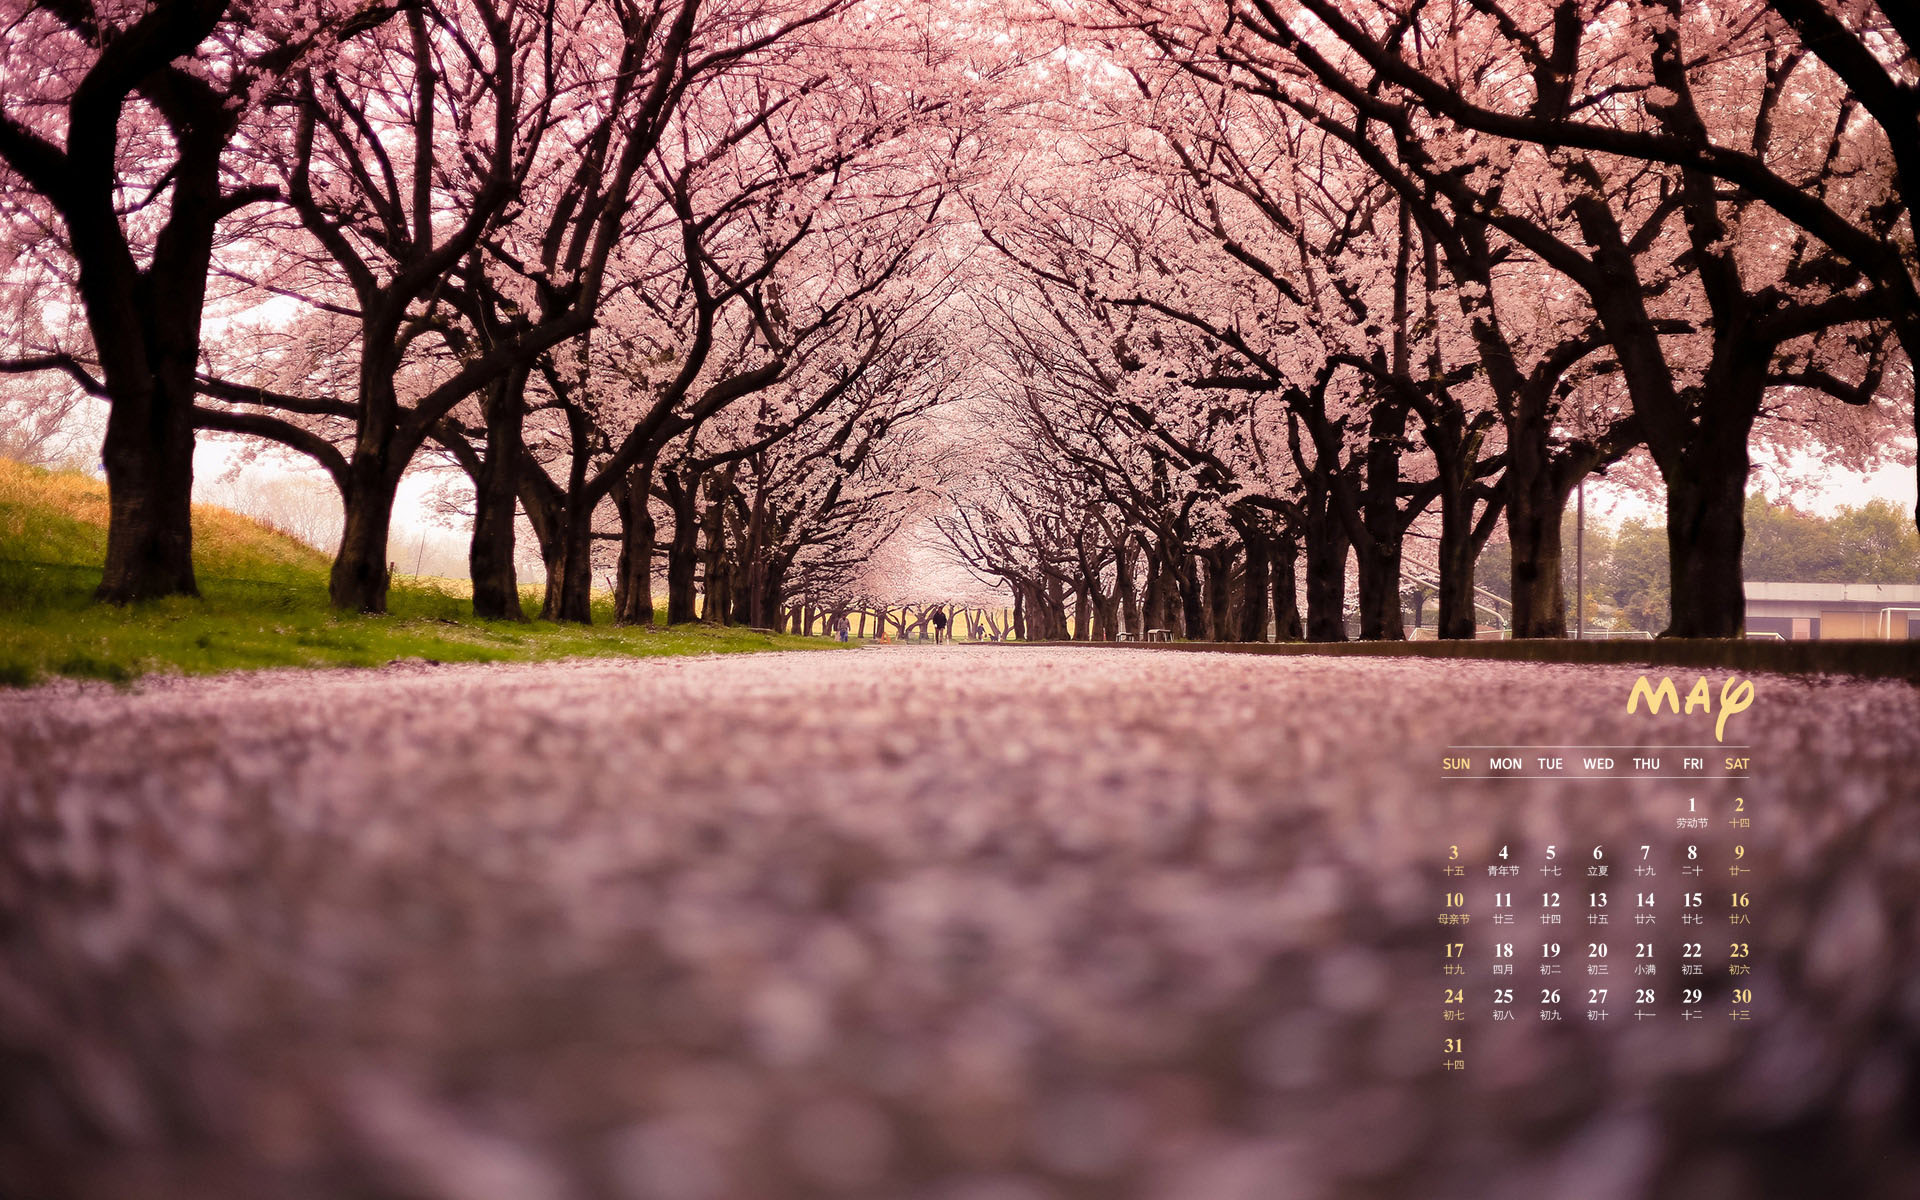Screen dimensions: 1920x1200
Task: Select date 2 on the calendar
Action: 1739,811
